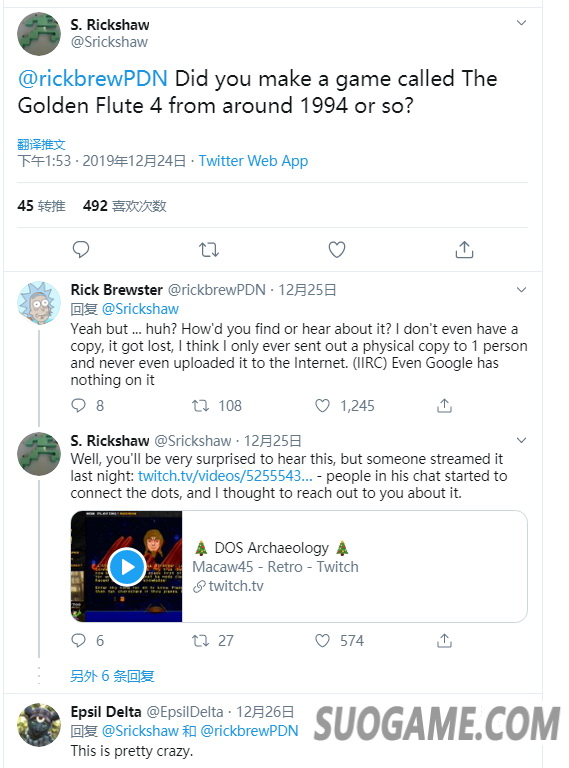The width and height of the screenshot is (569, 768).
Task: Open the twitch.tv/videos link in the reply
Action: pyautogui.click(x=225, y=476)
